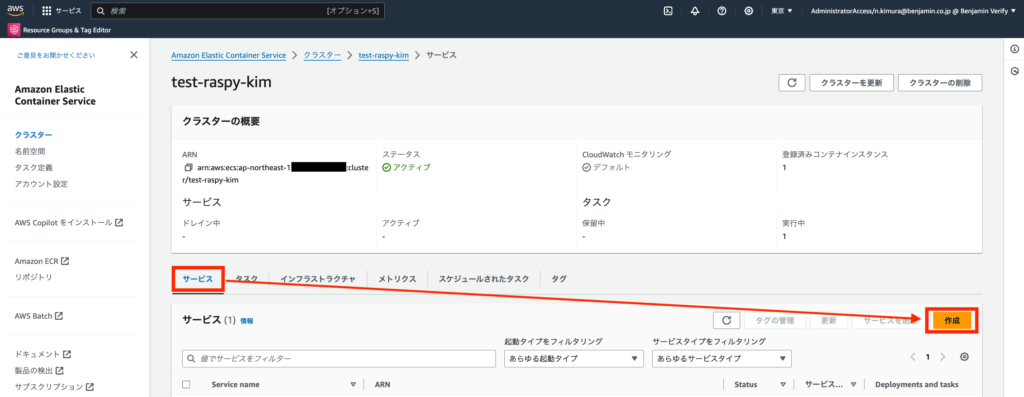Click the 更新 button in services panel
The height and width of the screenshot is (397, 1024).
(828, 321)
